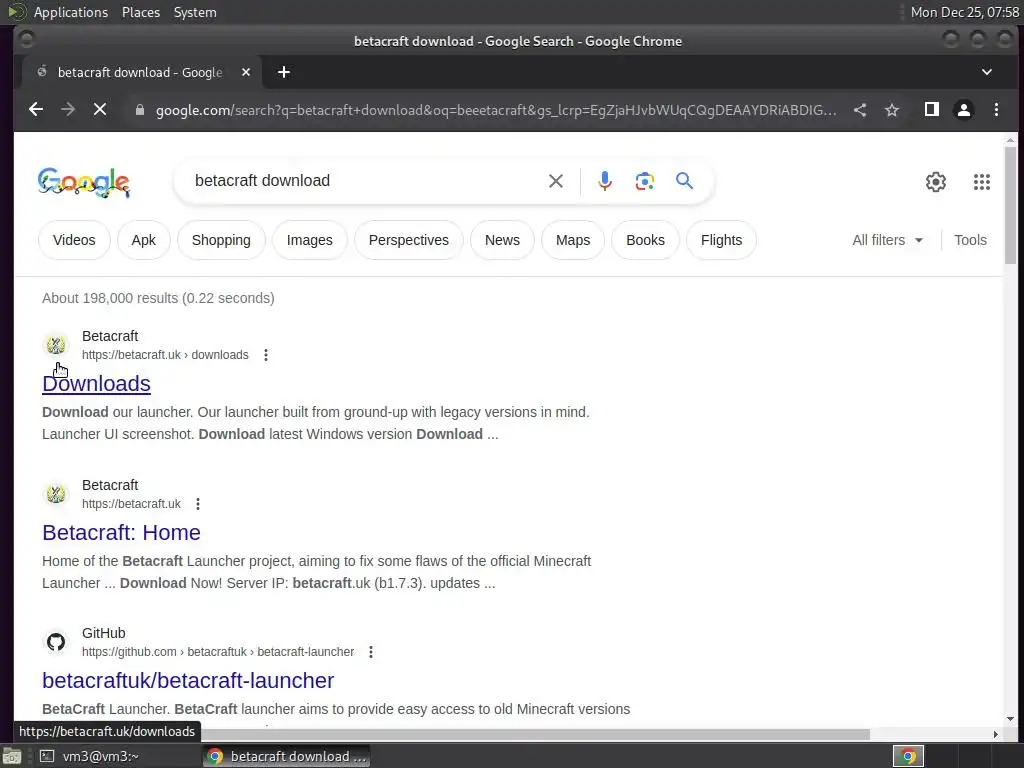This screenshot has height=768, width=1024.
Task: Open more options for betacraft.uk downloads result
Action: tap(266, 355)
